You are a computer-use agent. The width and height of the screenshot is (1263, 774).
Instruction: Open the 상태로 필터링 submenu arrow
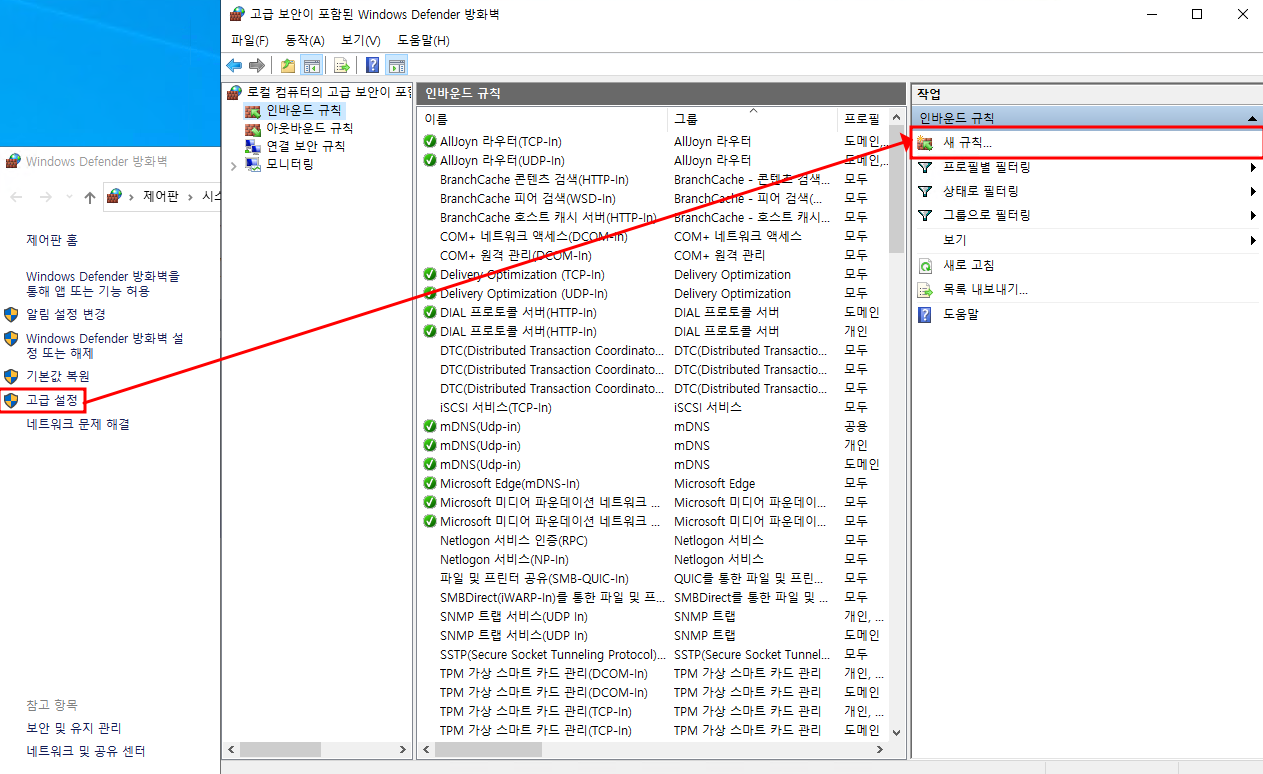(1253, 191)
